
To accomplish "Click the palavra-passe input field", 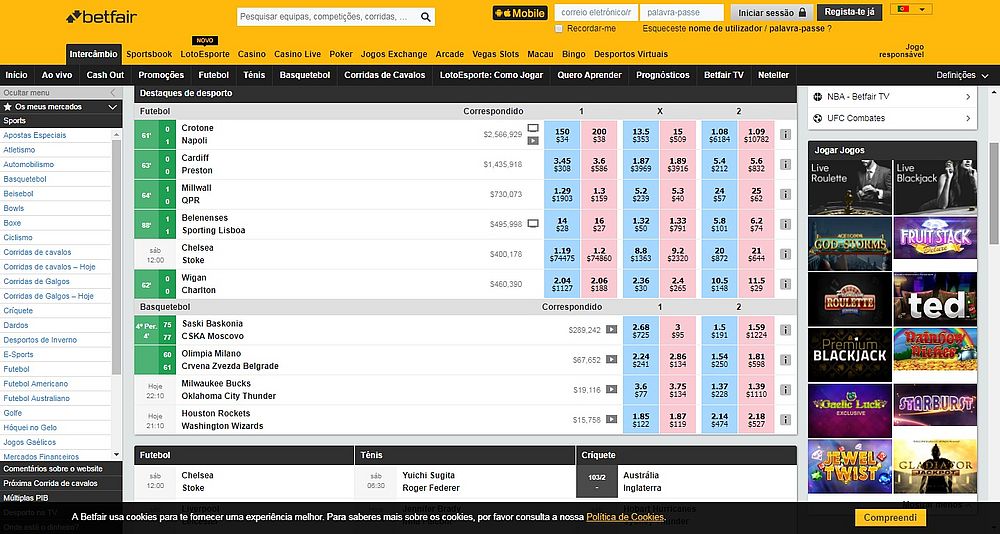I will (x=681, y=12).
